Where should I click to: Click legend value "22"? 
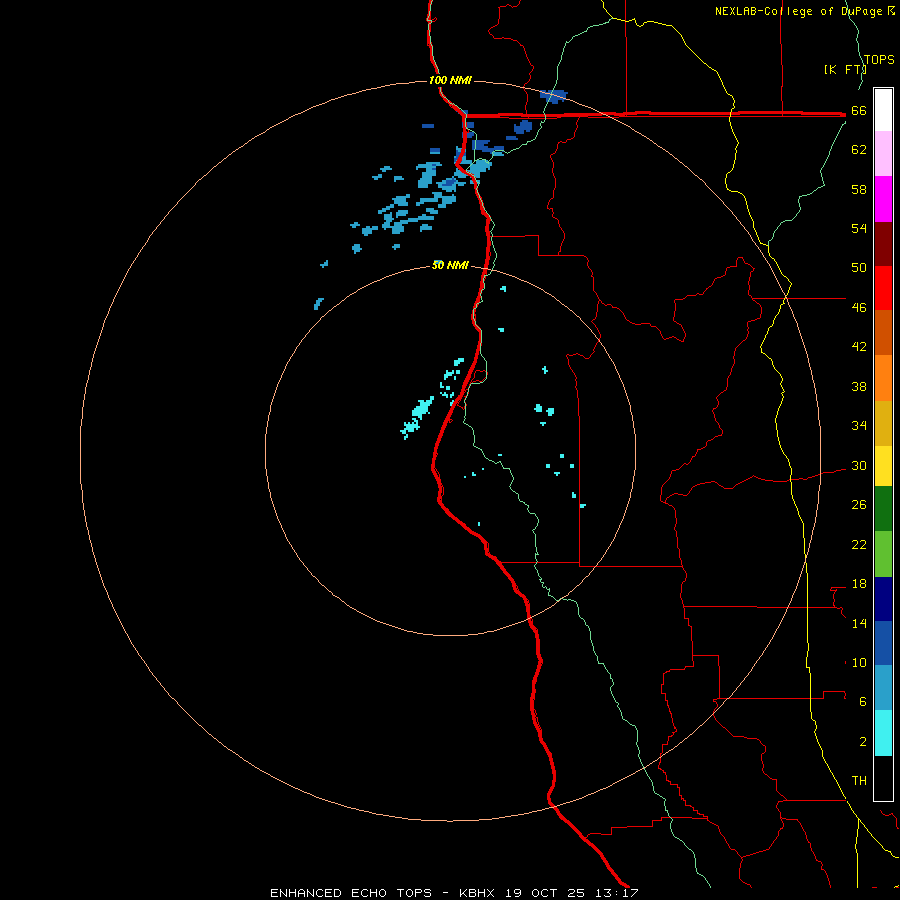coord(859,544)
